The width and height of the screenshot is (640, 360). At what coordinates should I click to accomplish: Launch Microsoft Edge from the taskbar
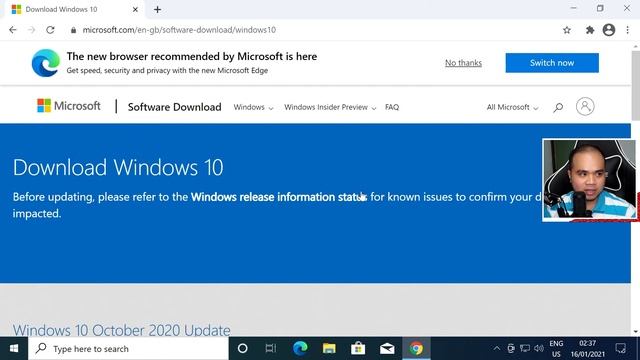pos(300,349)
